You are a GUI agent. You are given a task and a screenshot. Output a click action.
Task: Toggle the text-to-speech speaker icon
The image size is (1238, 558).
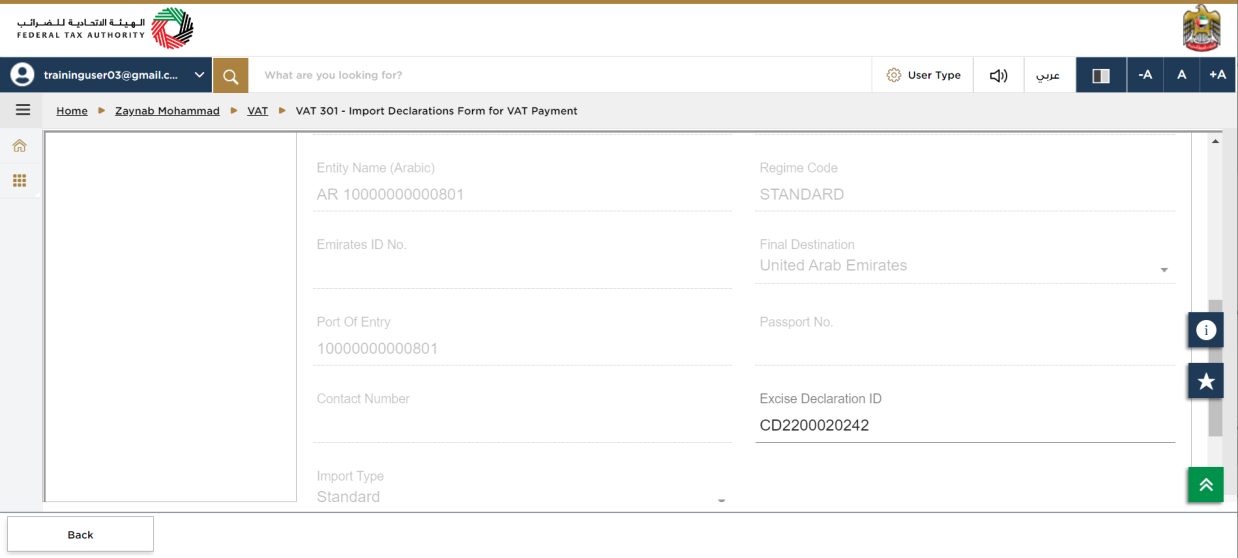click(x=998, y=75)
